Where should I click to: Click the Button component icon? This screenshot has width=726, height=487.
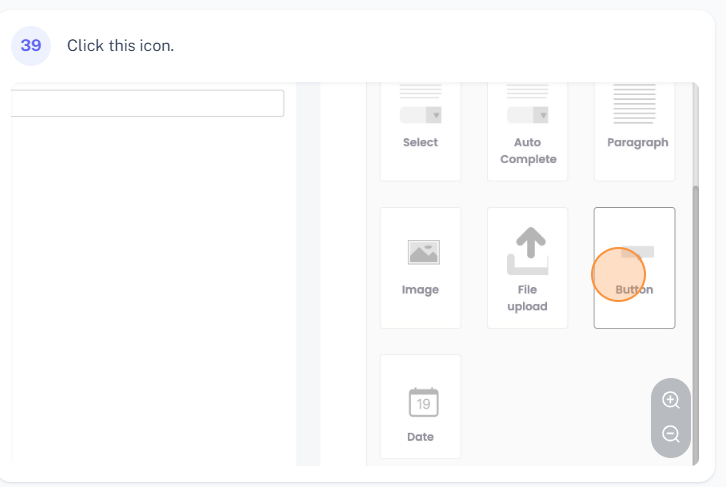(x=637, y=252)
